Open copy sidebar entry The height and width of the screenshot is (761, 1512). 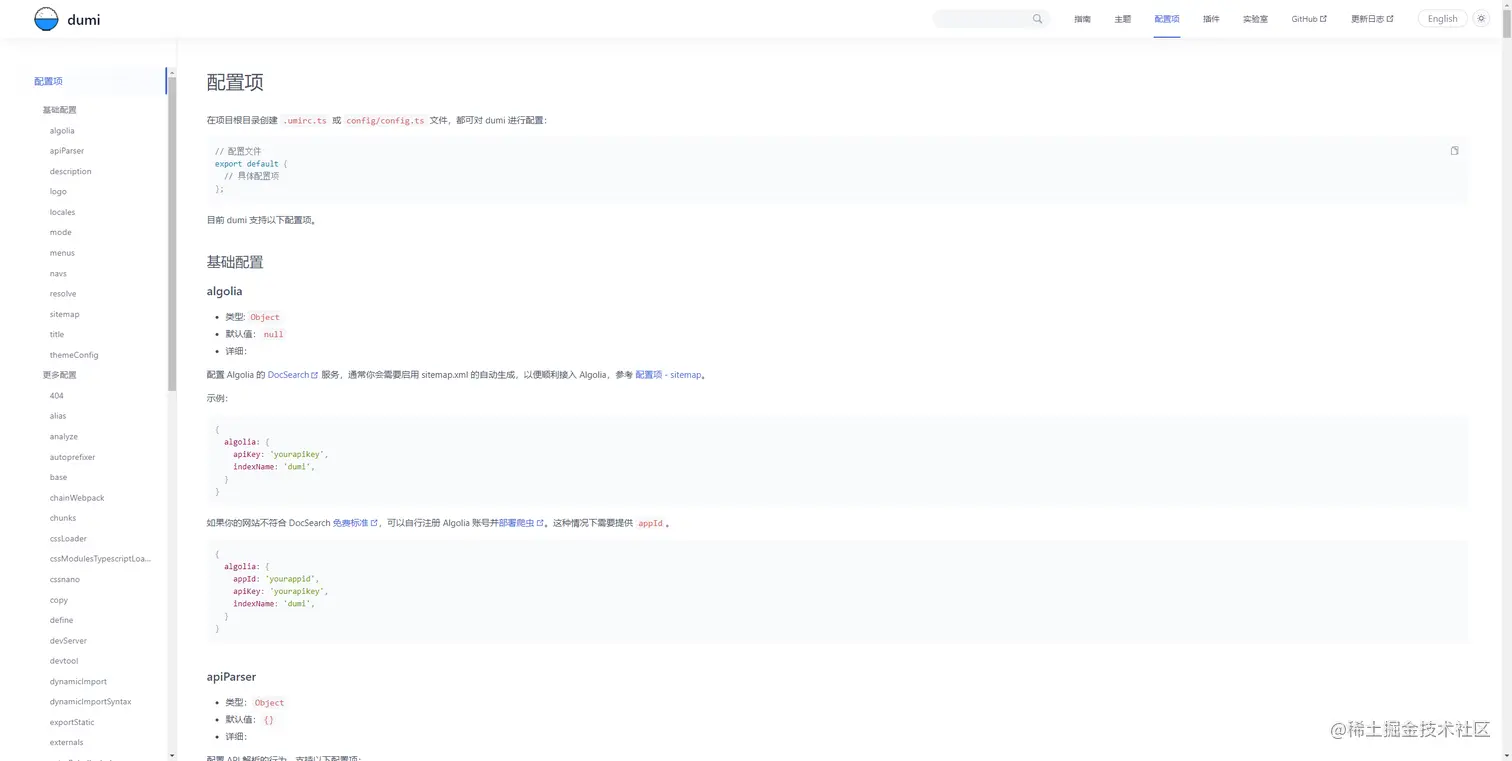[x=59, y=600]
